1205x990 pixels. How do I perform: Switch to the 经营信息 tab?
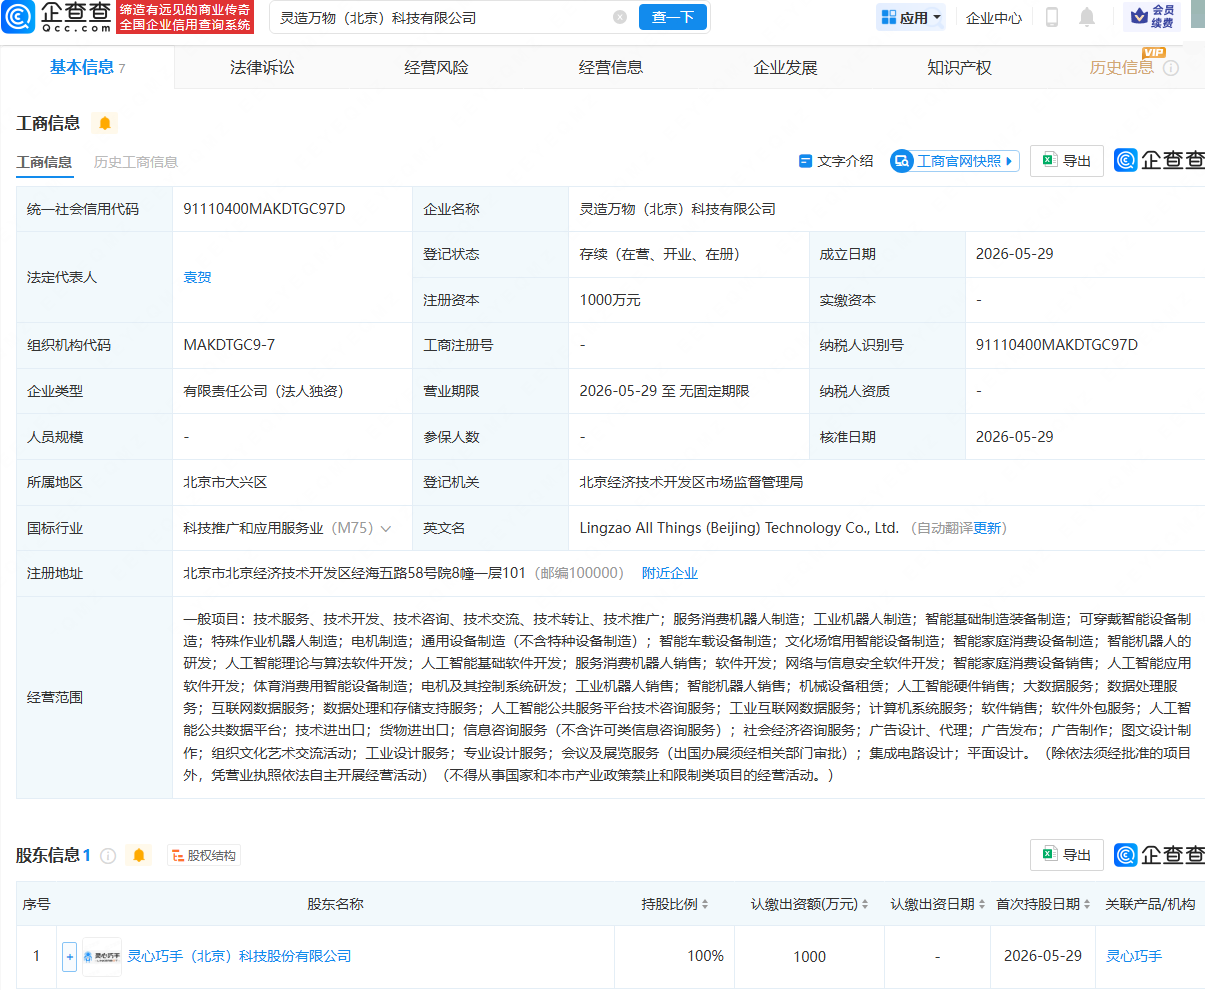(x=611, y=67)
